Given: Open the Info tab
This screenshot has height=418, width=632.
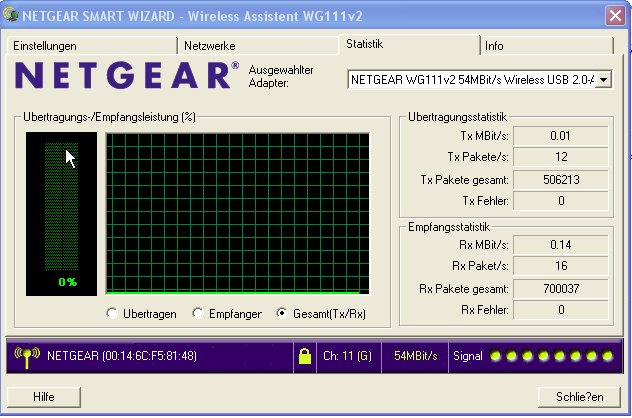Looking at the screenshot, I should (x=547, y=46).
